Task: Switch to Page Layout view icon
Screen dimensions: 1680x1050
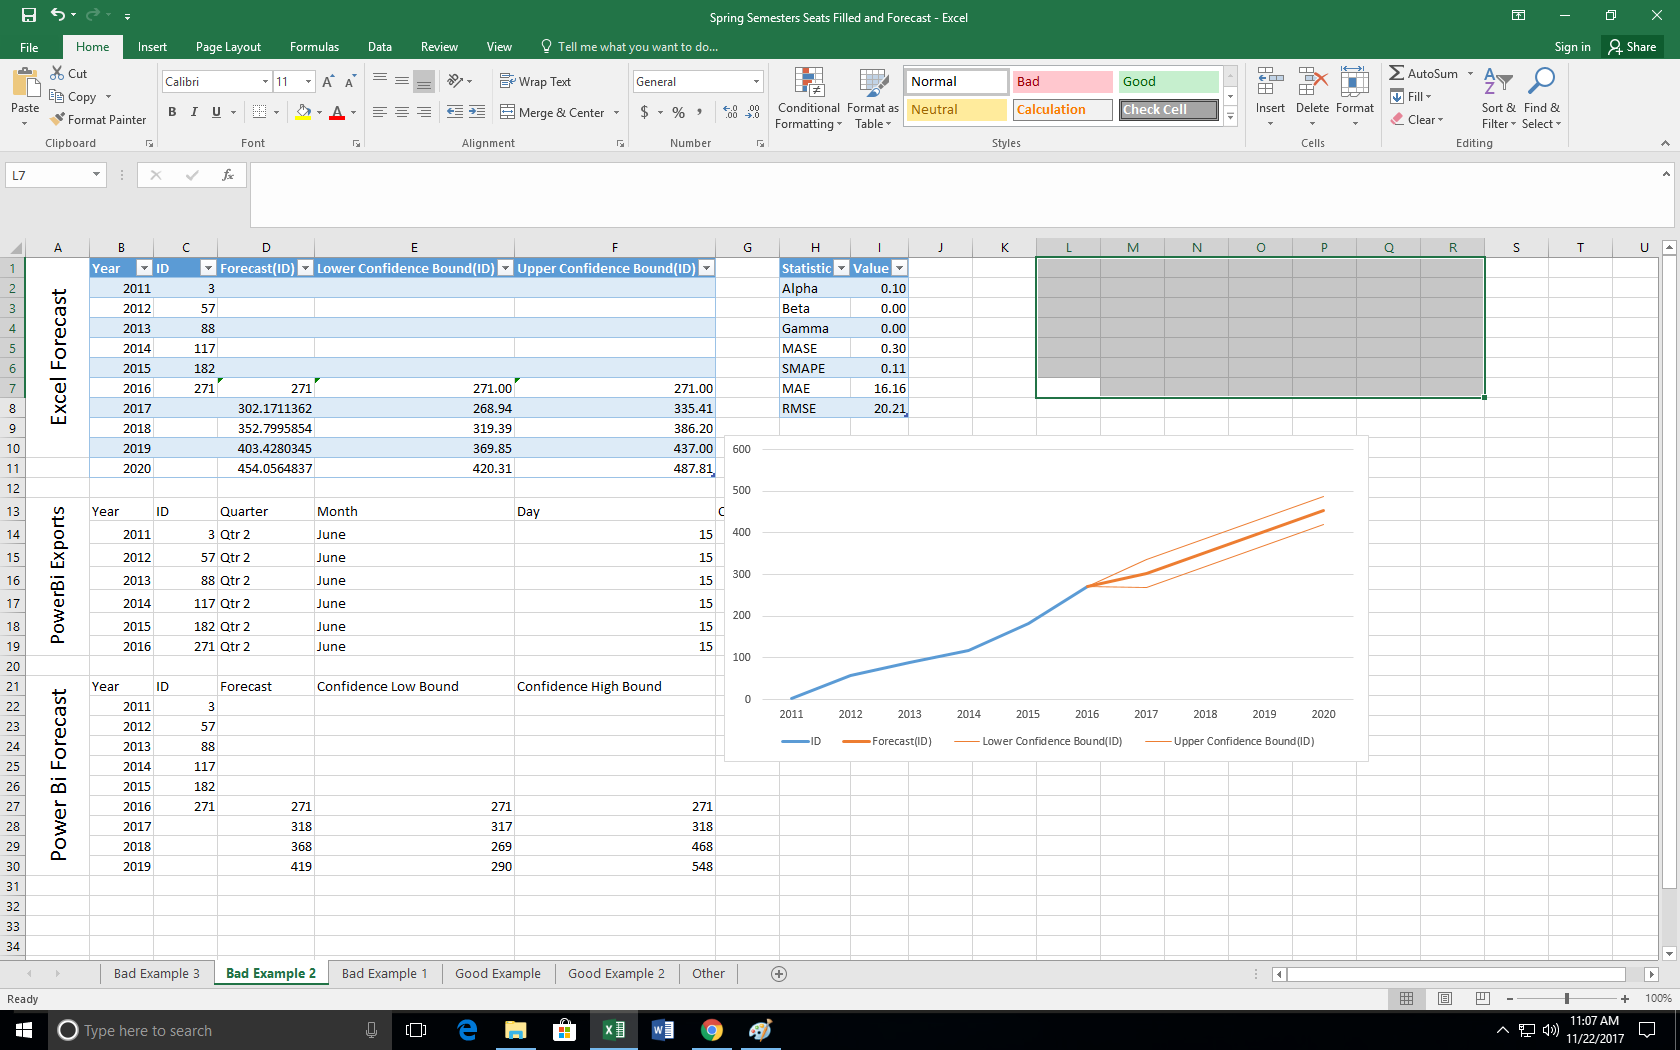Action: pos(1445,998)
